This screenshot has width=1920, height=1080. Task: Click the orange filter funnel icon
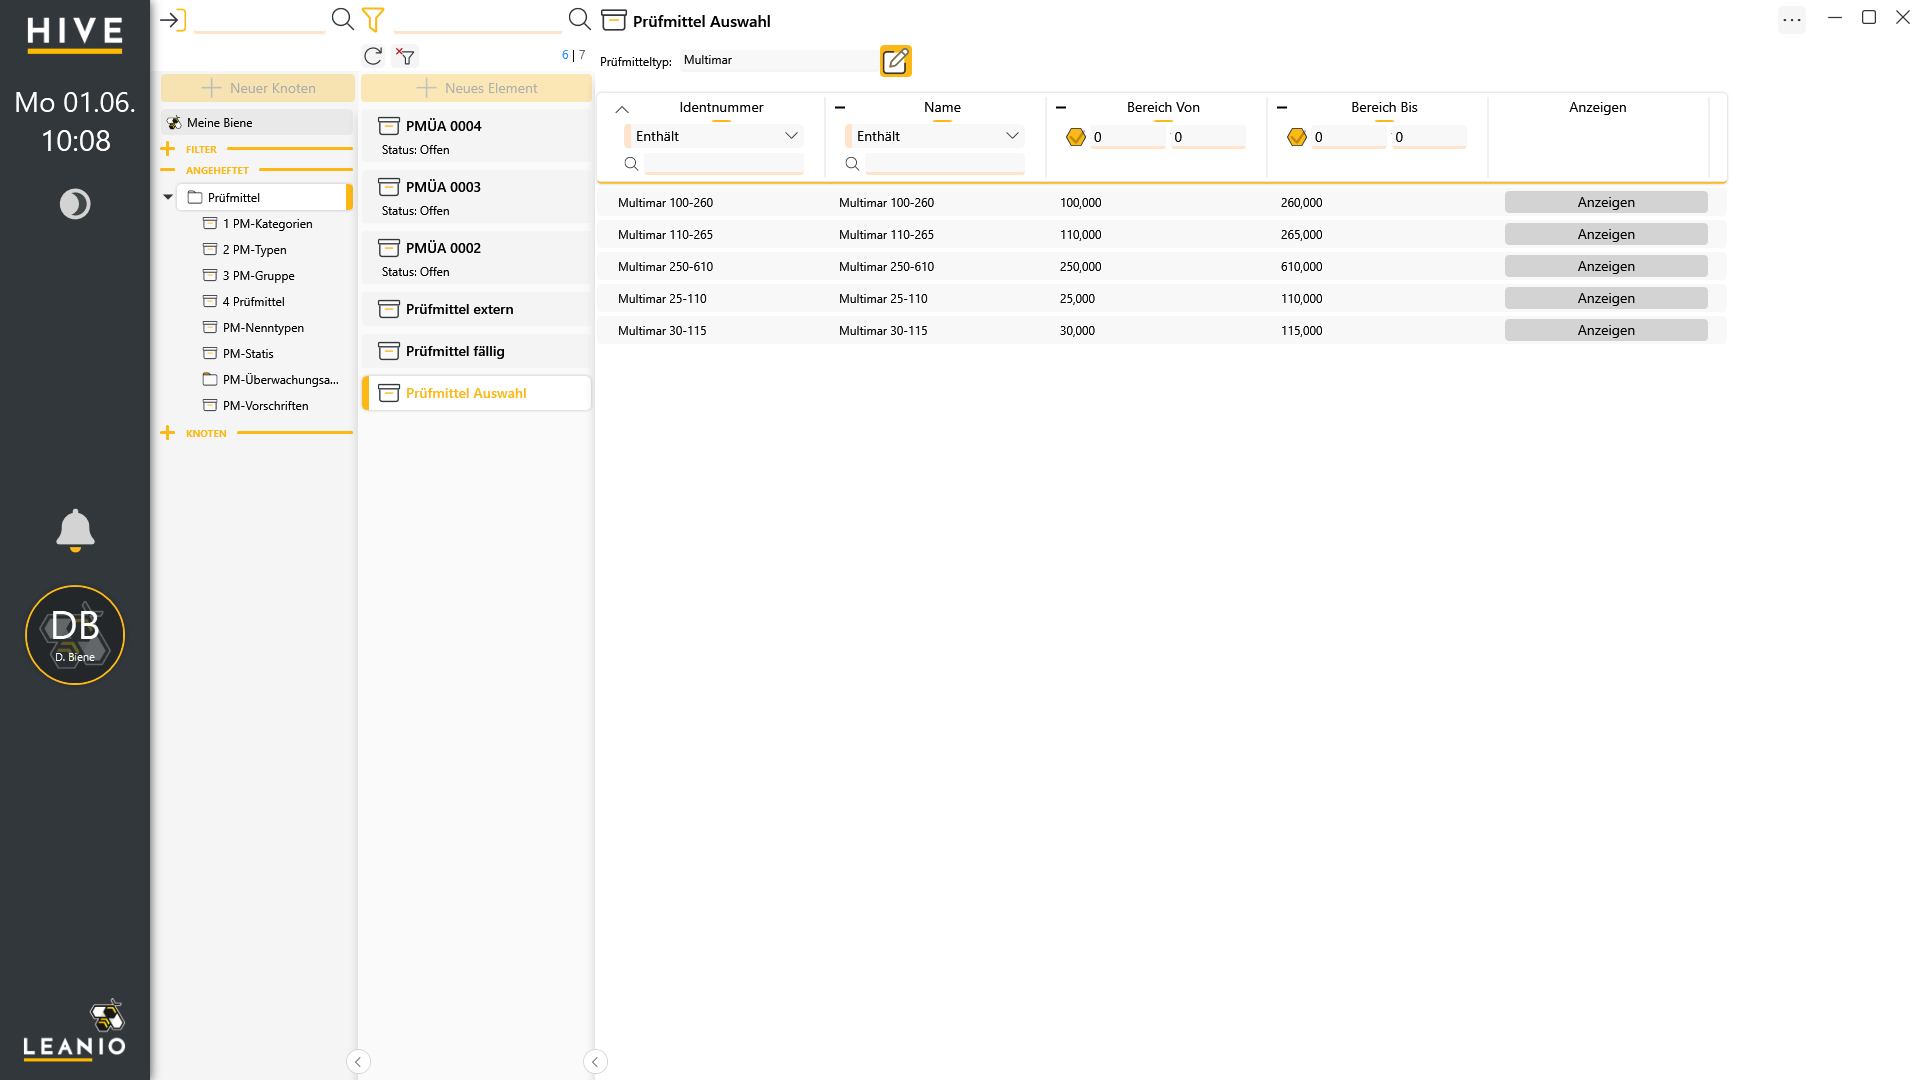click(373, 19)
